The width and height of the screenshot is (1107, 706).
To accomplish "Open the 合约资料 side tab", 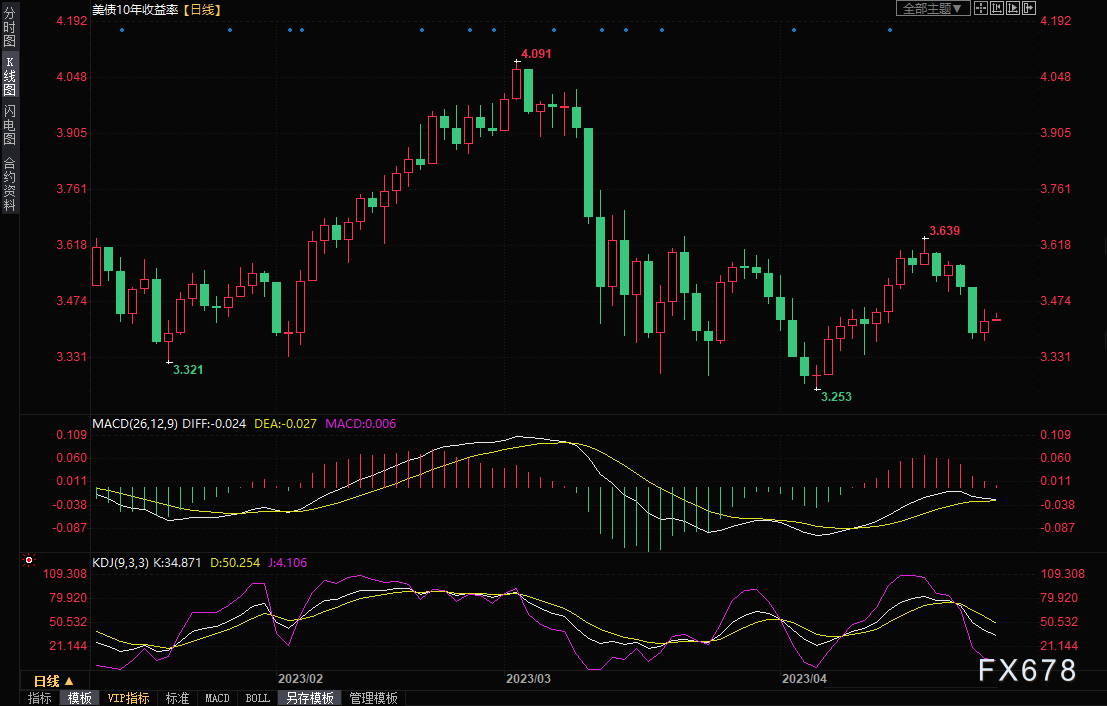I will click(x=9, y=183).
